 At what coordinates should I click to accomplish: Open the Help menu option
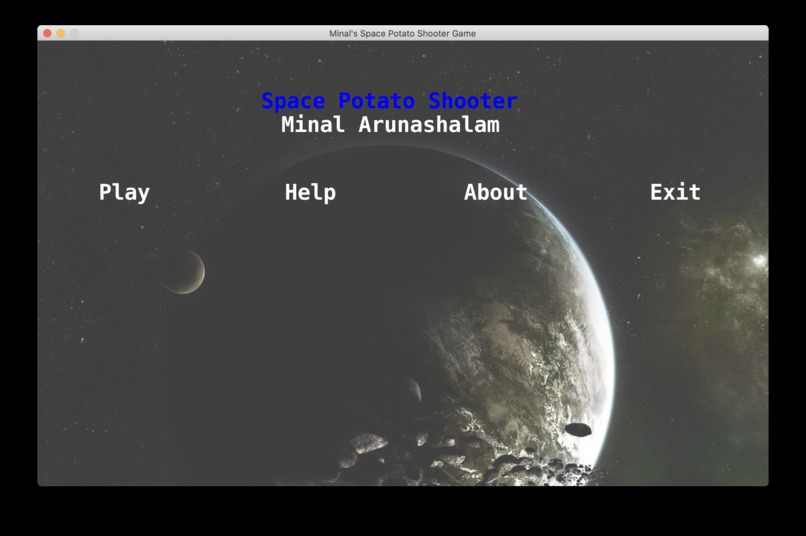(310, 193)
